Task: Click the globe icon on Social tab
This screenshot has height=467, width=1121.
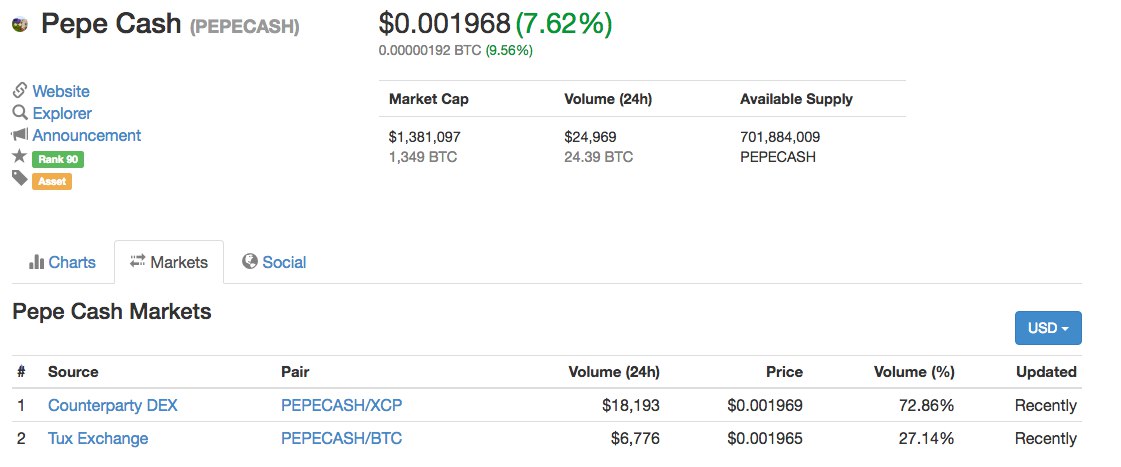Action: [250, 262]
